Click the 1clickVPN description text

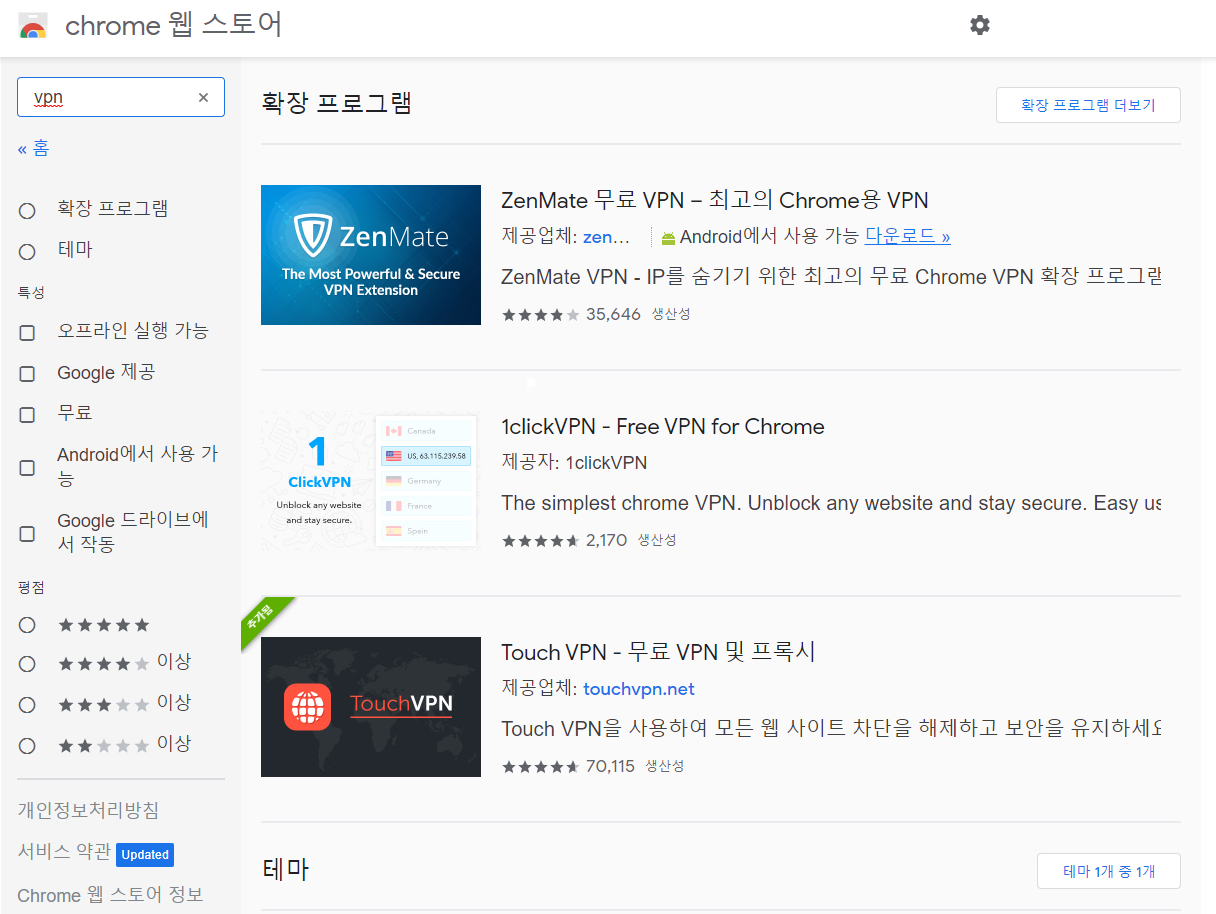pos(831,503)
